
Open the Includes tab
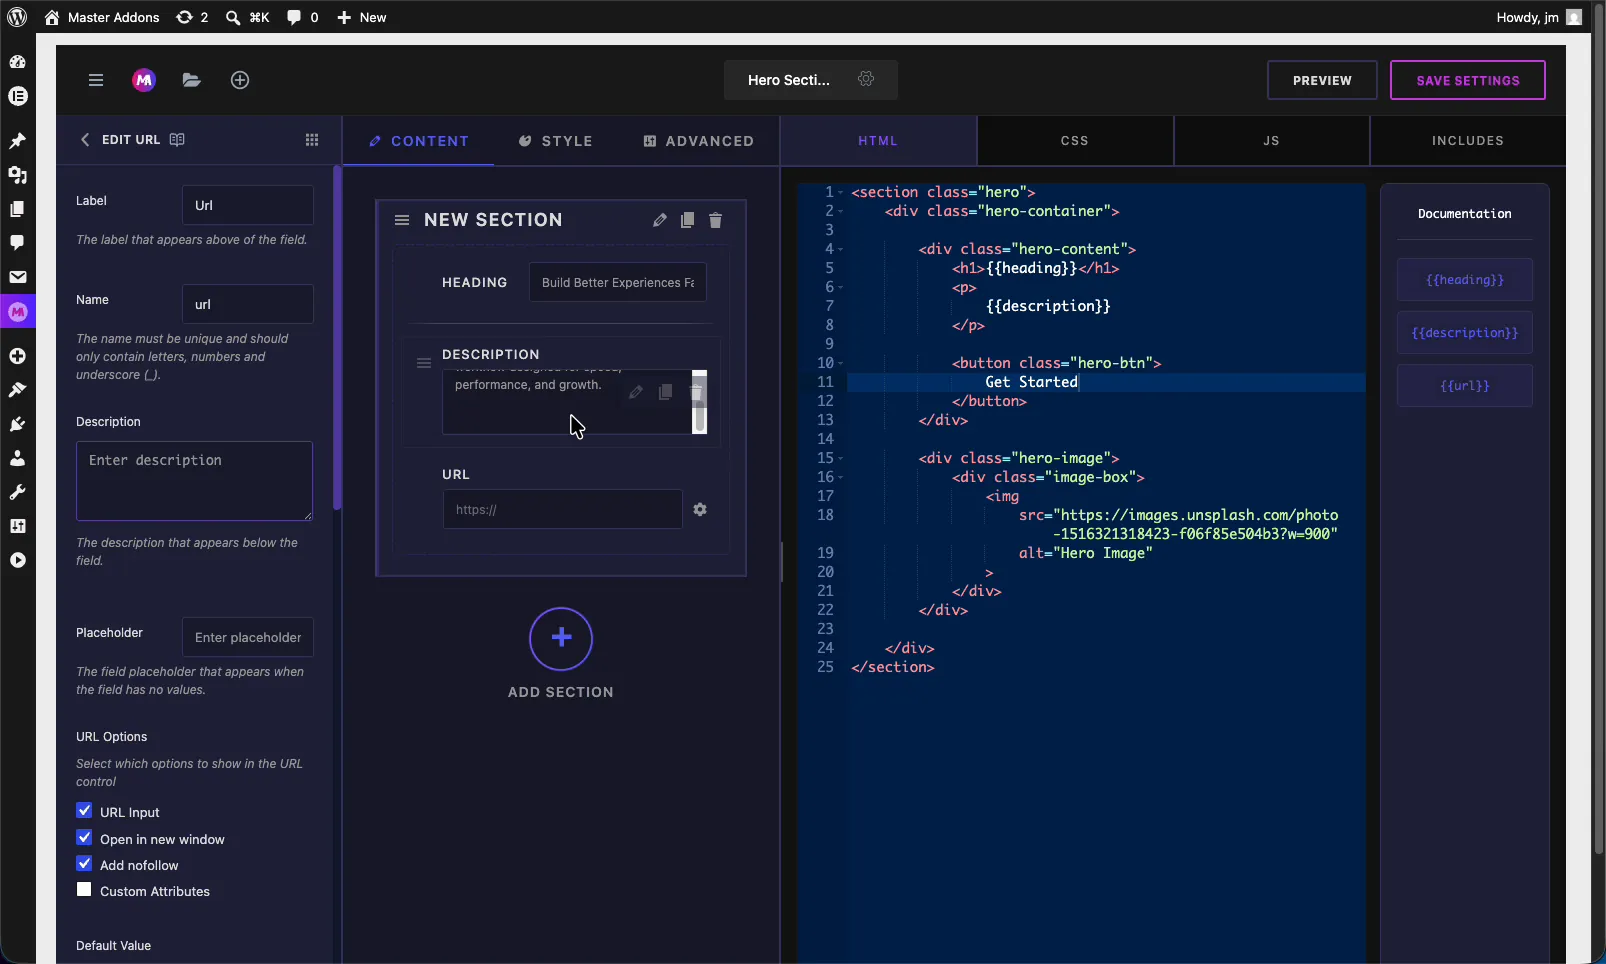[x=1468, y=141]
